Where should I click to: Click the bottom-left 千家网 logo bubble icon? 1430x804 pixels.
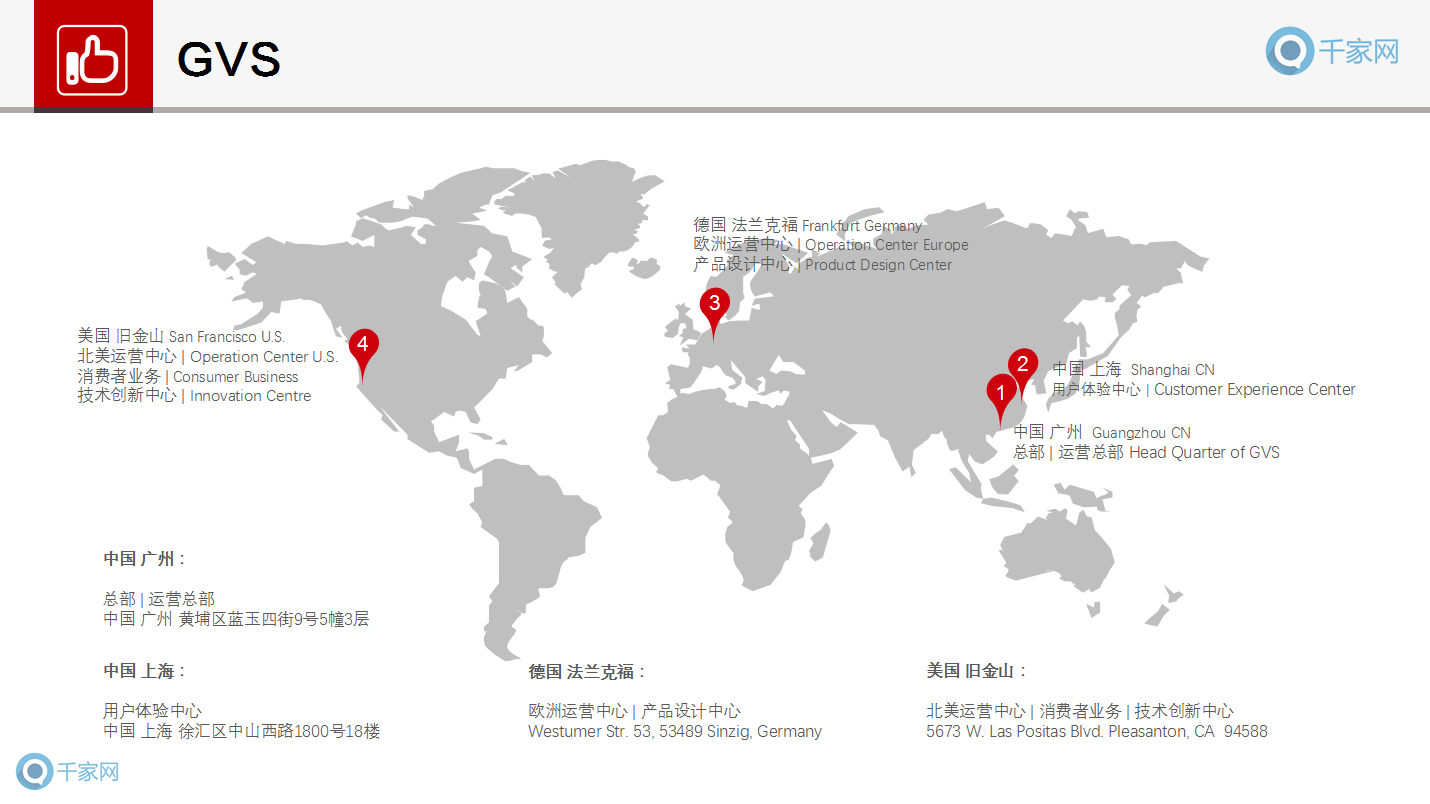34,771
